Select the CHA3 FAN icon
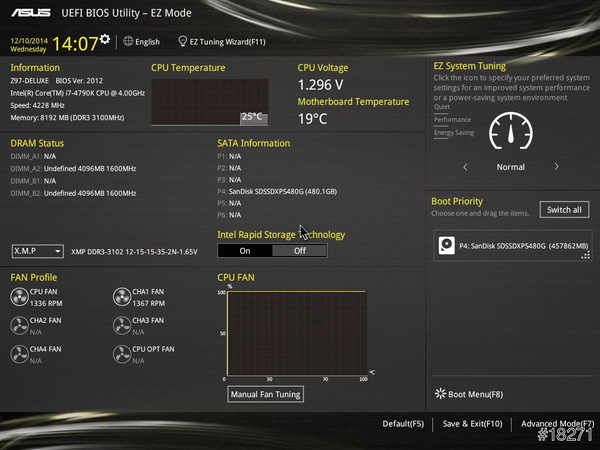Screen dimensions: 600x450 click(122, 326)
